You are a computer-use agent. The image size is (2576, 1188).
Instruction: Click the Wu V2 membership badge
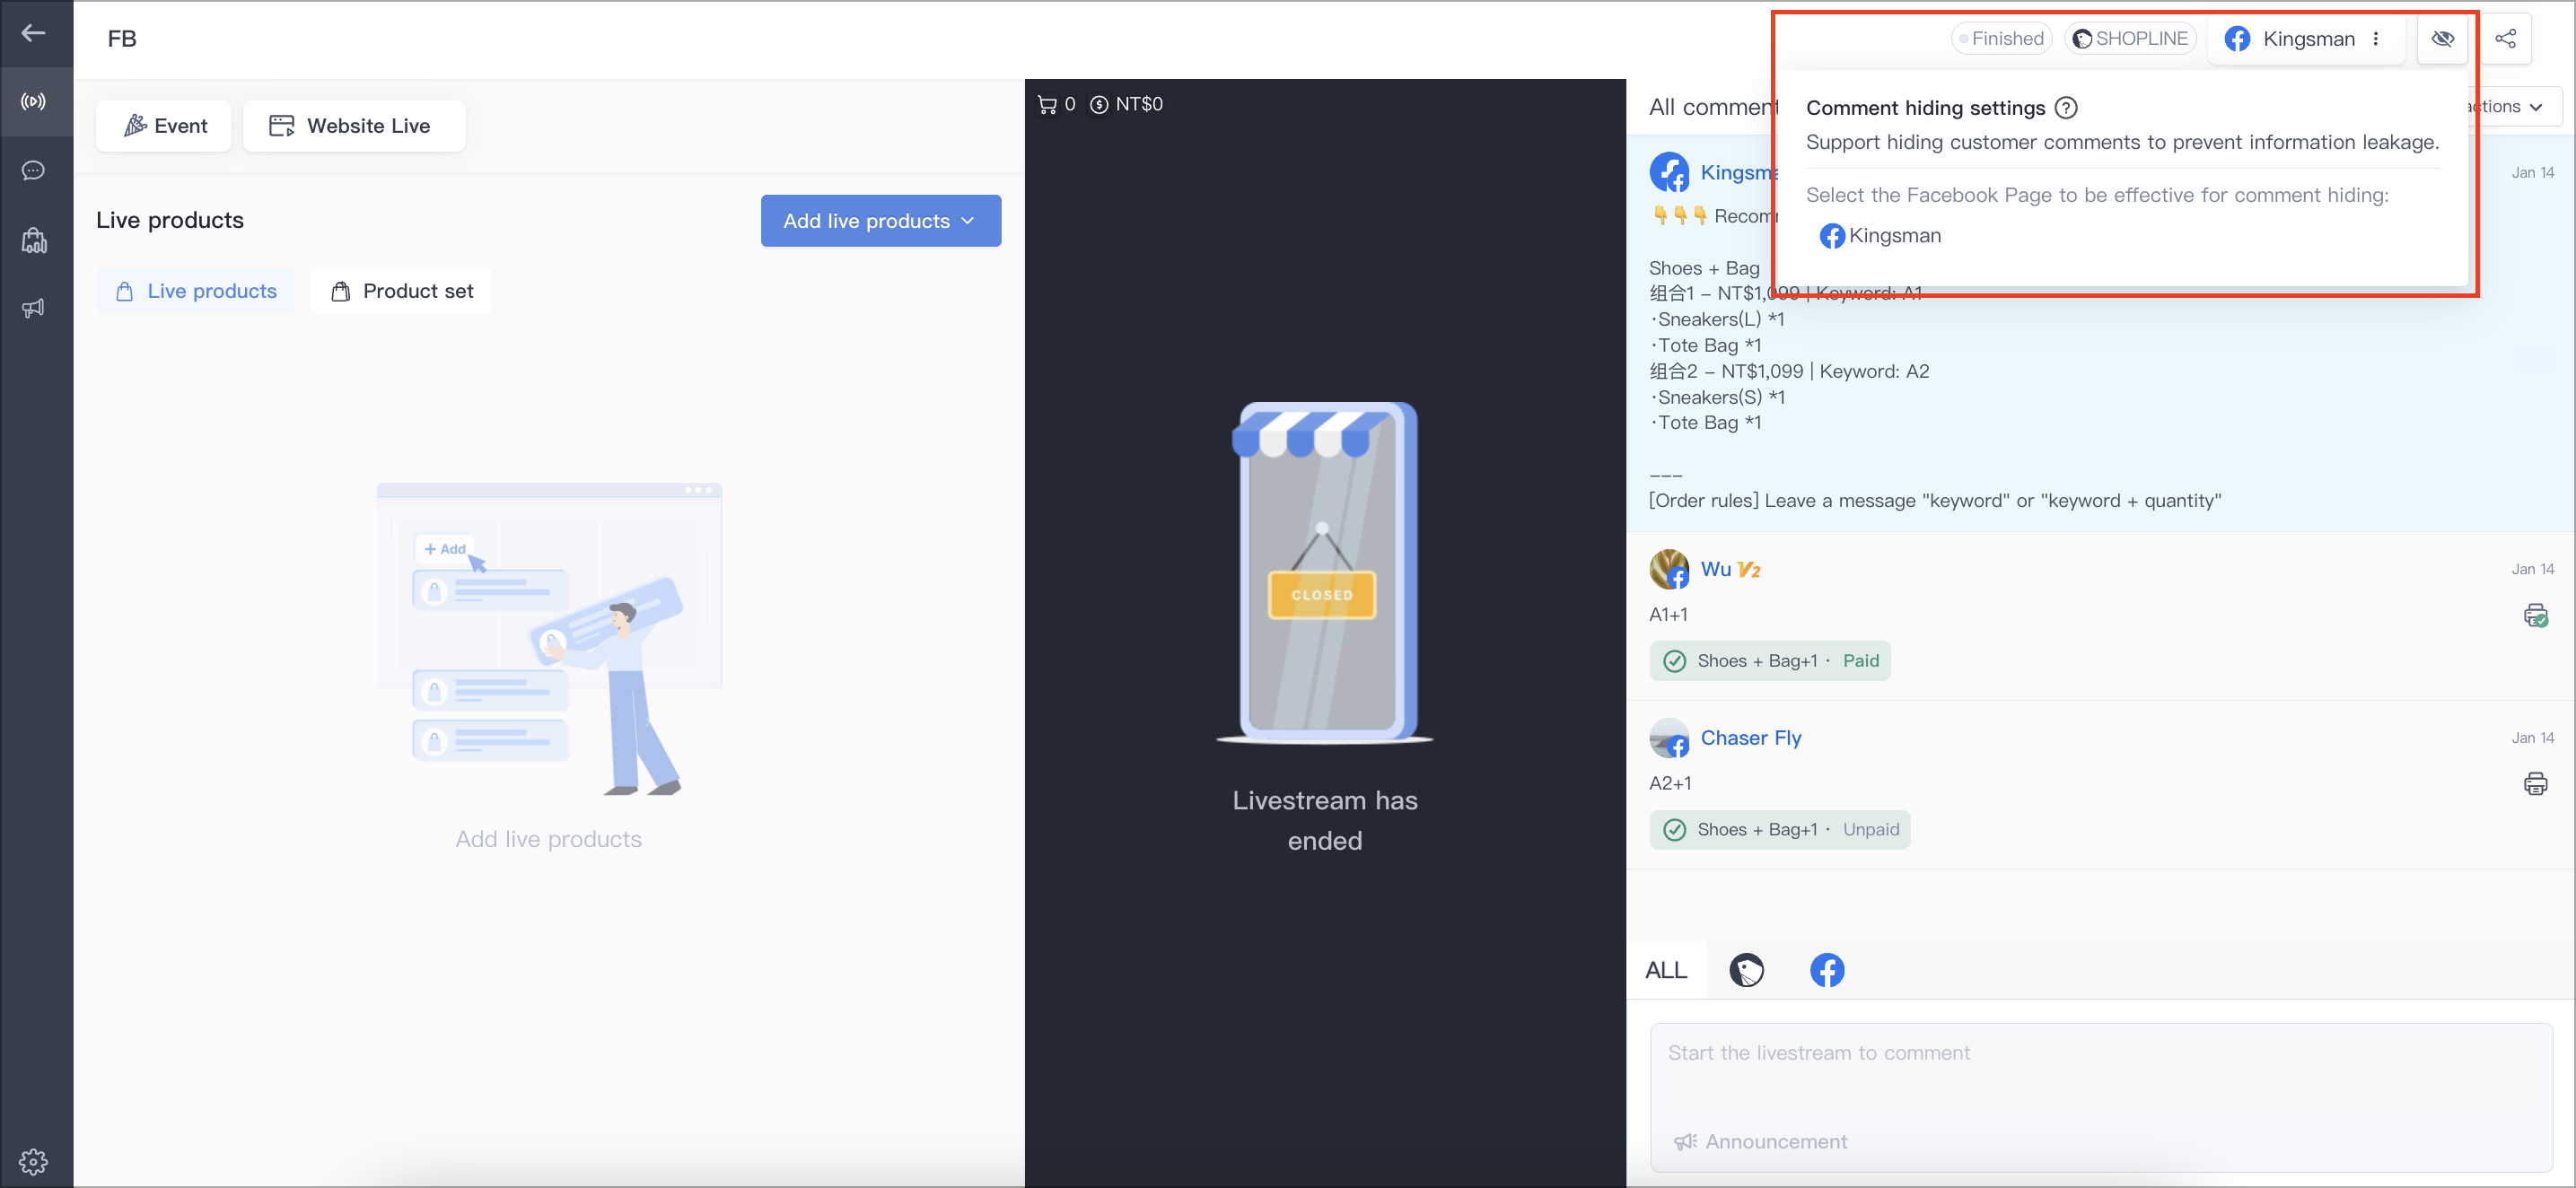click(1749, 569)
